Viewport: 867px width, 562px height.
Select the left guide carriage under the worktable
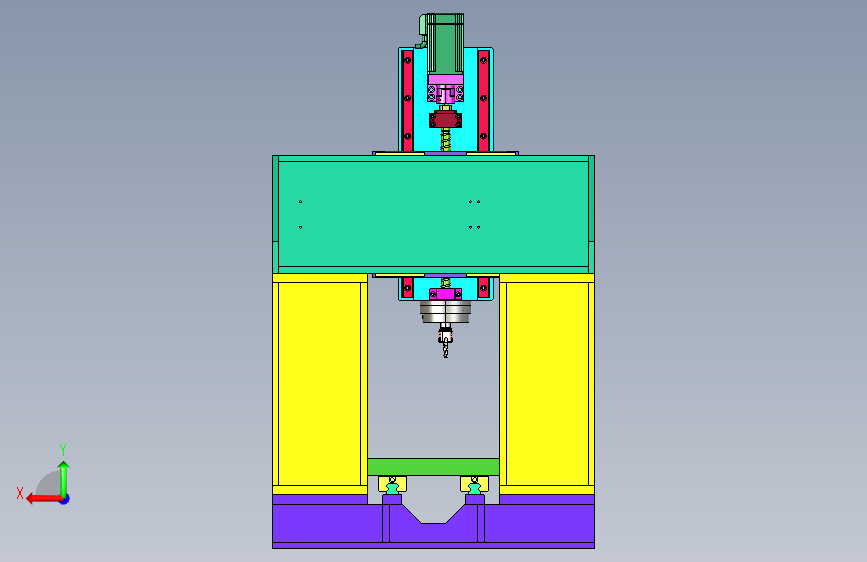click(x=393, y=485)
